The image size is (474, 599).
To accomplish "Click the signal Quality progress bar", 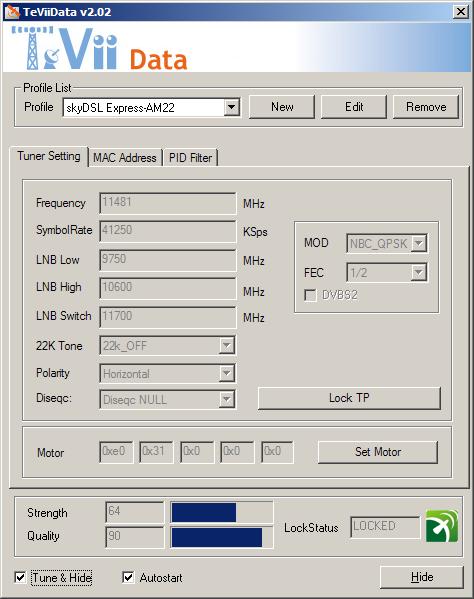I will point(222,537).
